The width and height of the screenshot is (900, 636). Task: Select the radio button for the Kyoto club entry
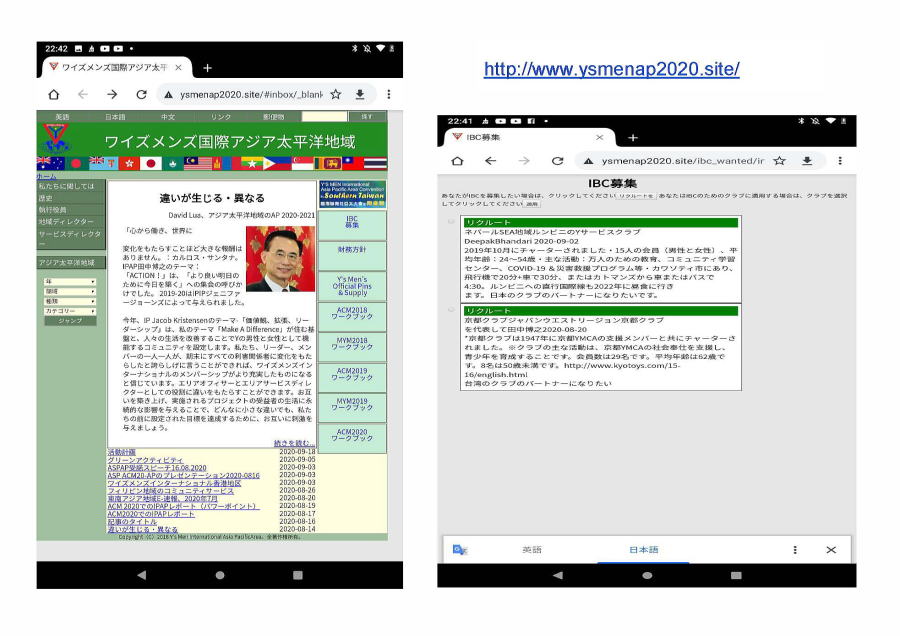451,310
